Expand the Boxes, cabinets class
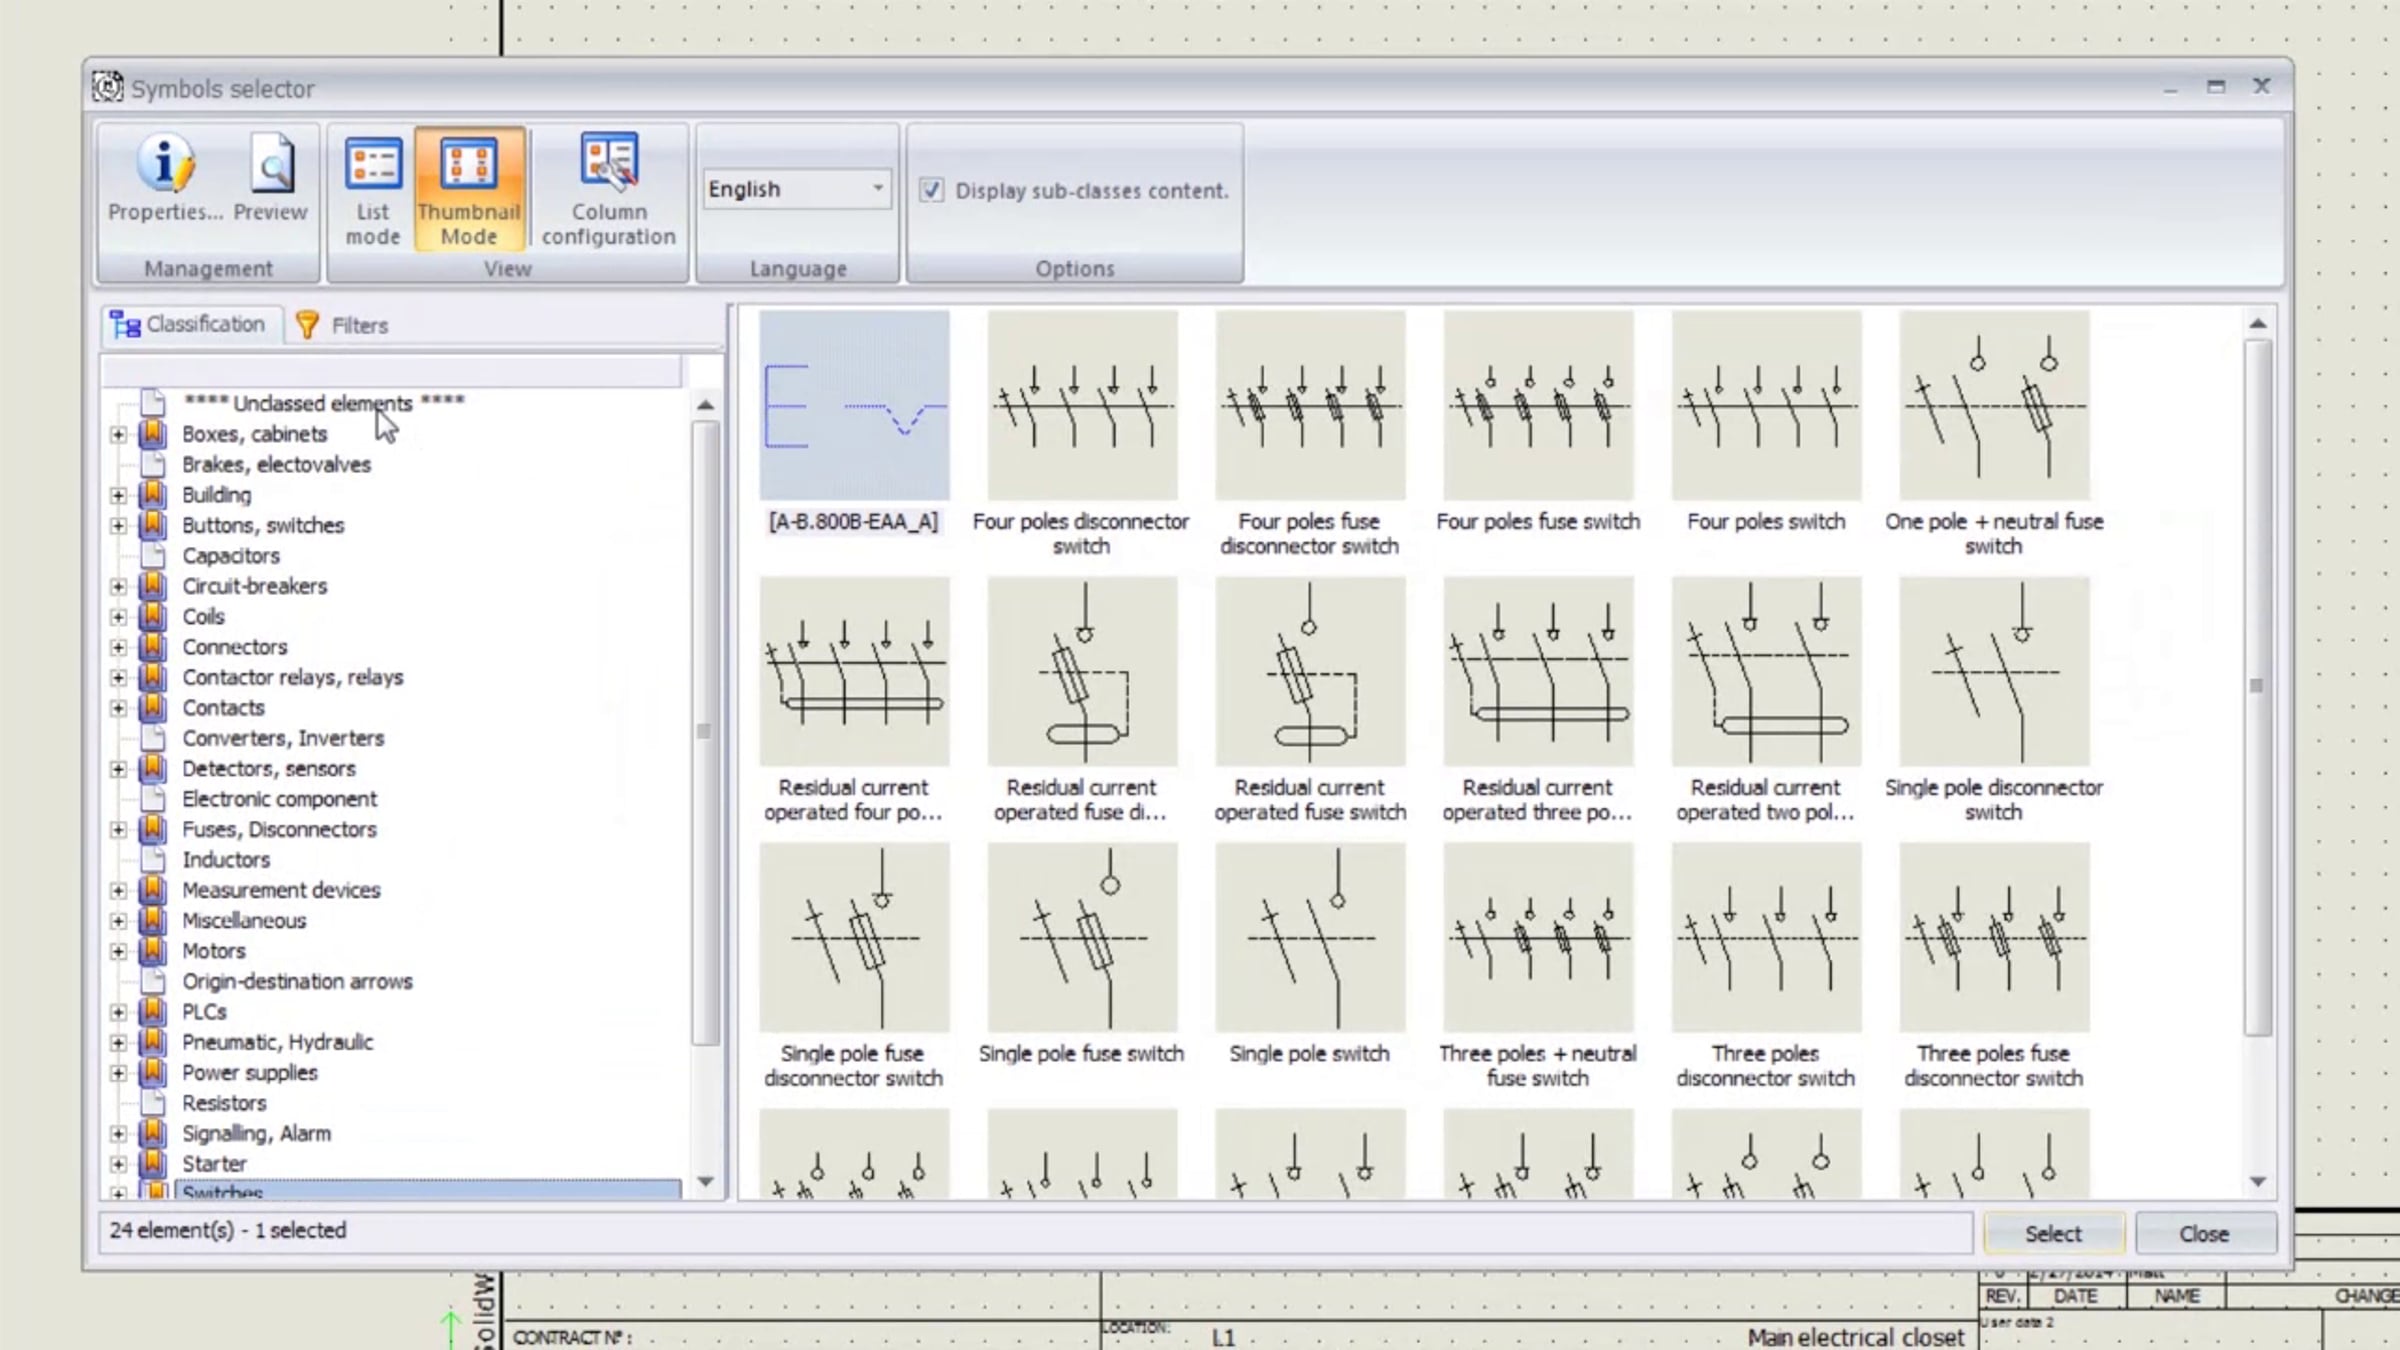This screenshot has height=1350, width=2400. pos(118,434)
